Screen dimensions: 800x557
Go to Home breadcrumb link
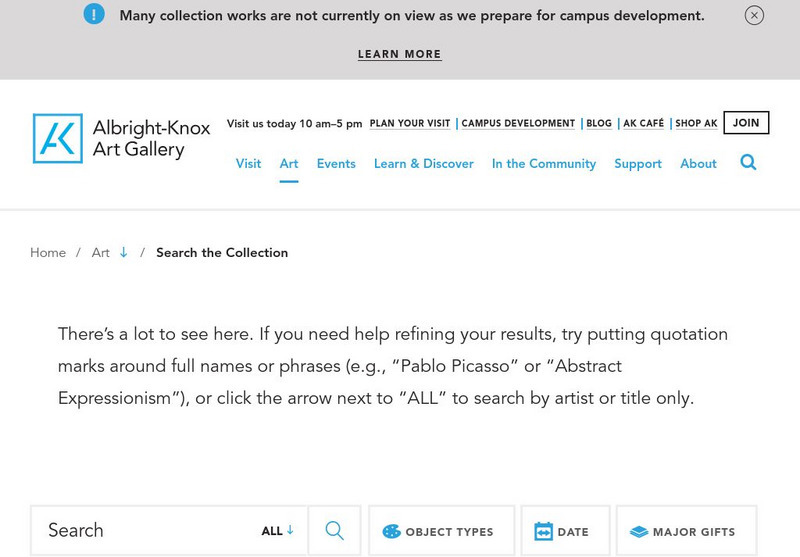(48, 253)
